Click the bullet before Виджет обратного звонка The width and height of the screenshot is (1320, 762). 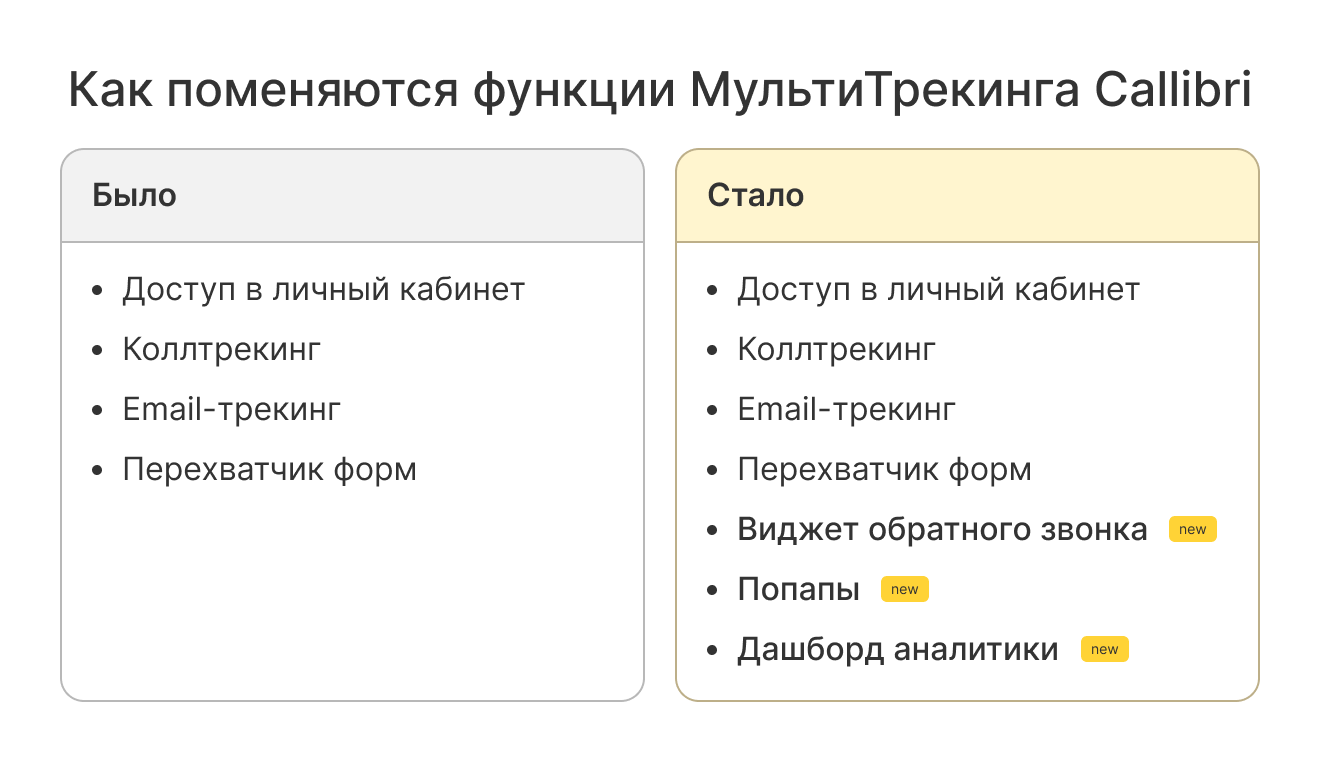712,530
